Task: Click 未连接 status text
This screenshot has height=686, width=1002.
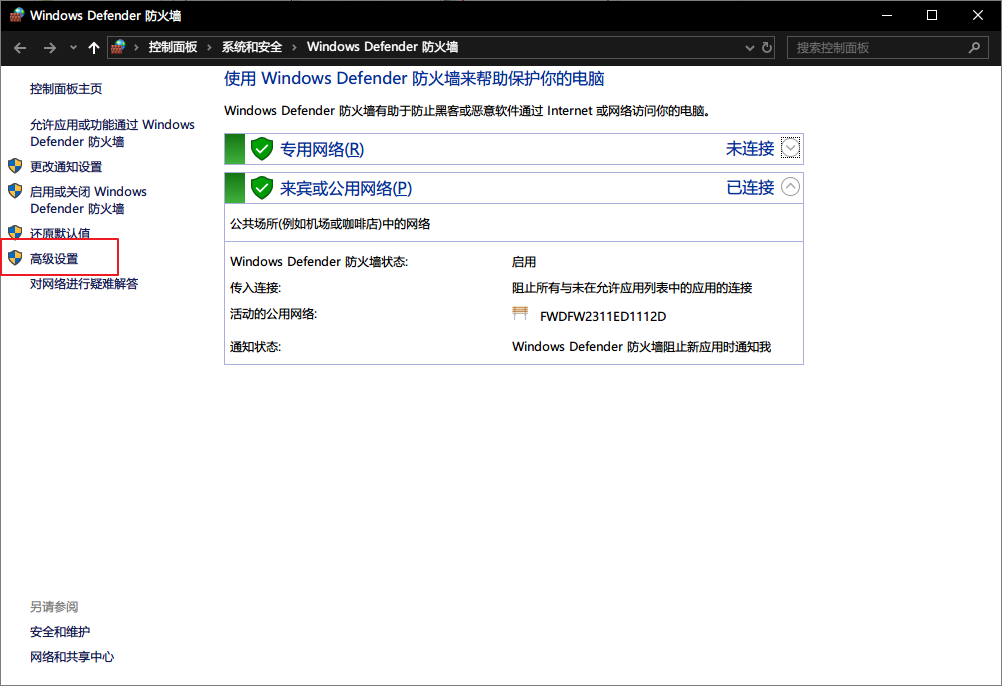Action: coord(750,149)
